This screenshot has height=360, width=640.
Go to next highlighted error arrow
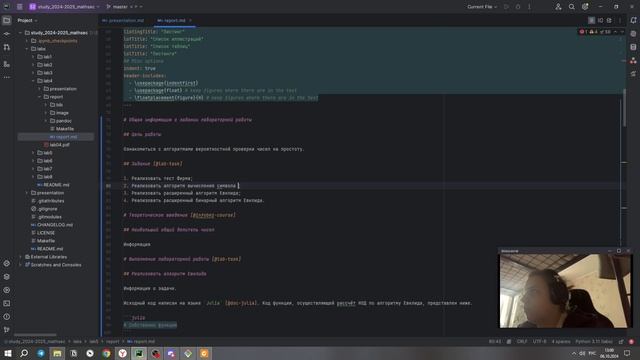click(622, 32)
